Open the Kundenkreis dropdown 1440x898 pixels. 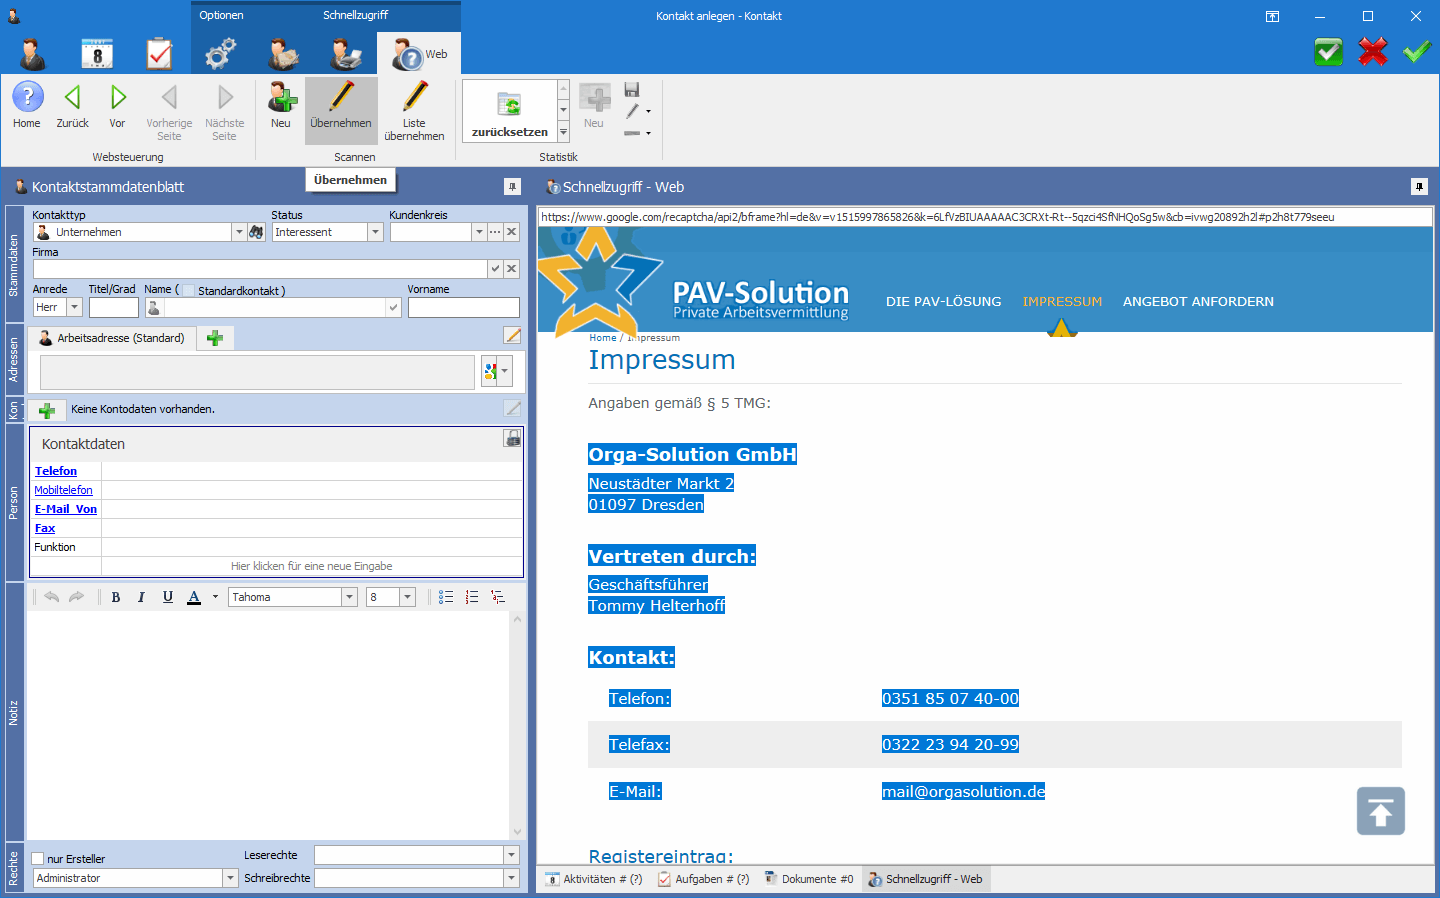(x=479, y=232)
